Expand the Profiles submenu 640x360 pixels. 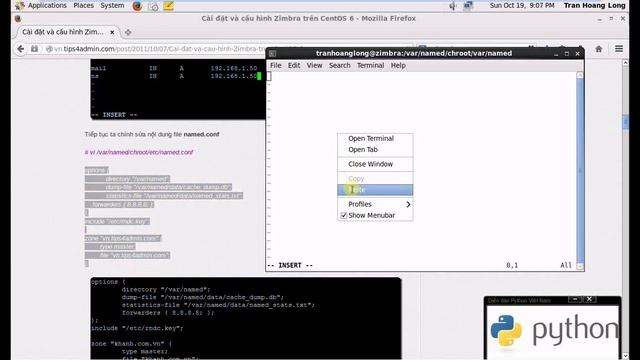point(375,204)
